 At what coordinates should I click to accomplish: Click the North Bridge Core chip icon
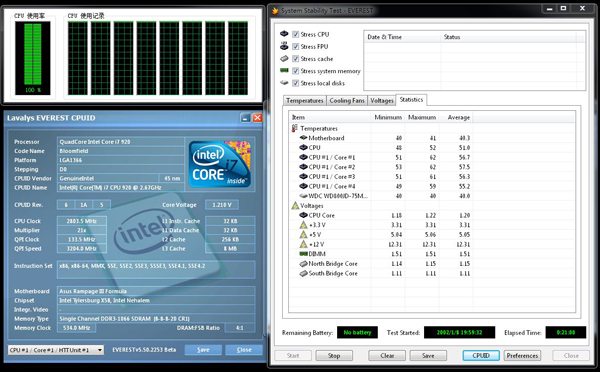pos(303,264)
